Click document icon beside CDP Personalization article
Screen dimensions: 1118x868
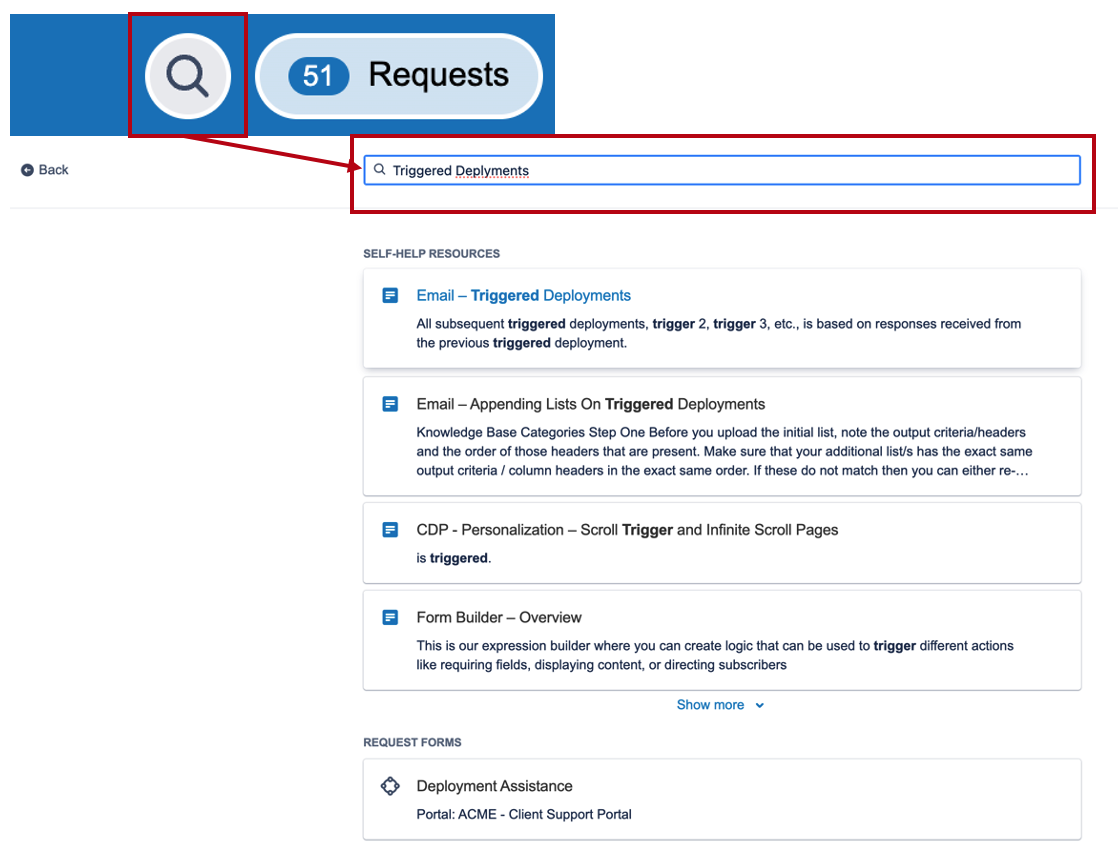point(390,530)
